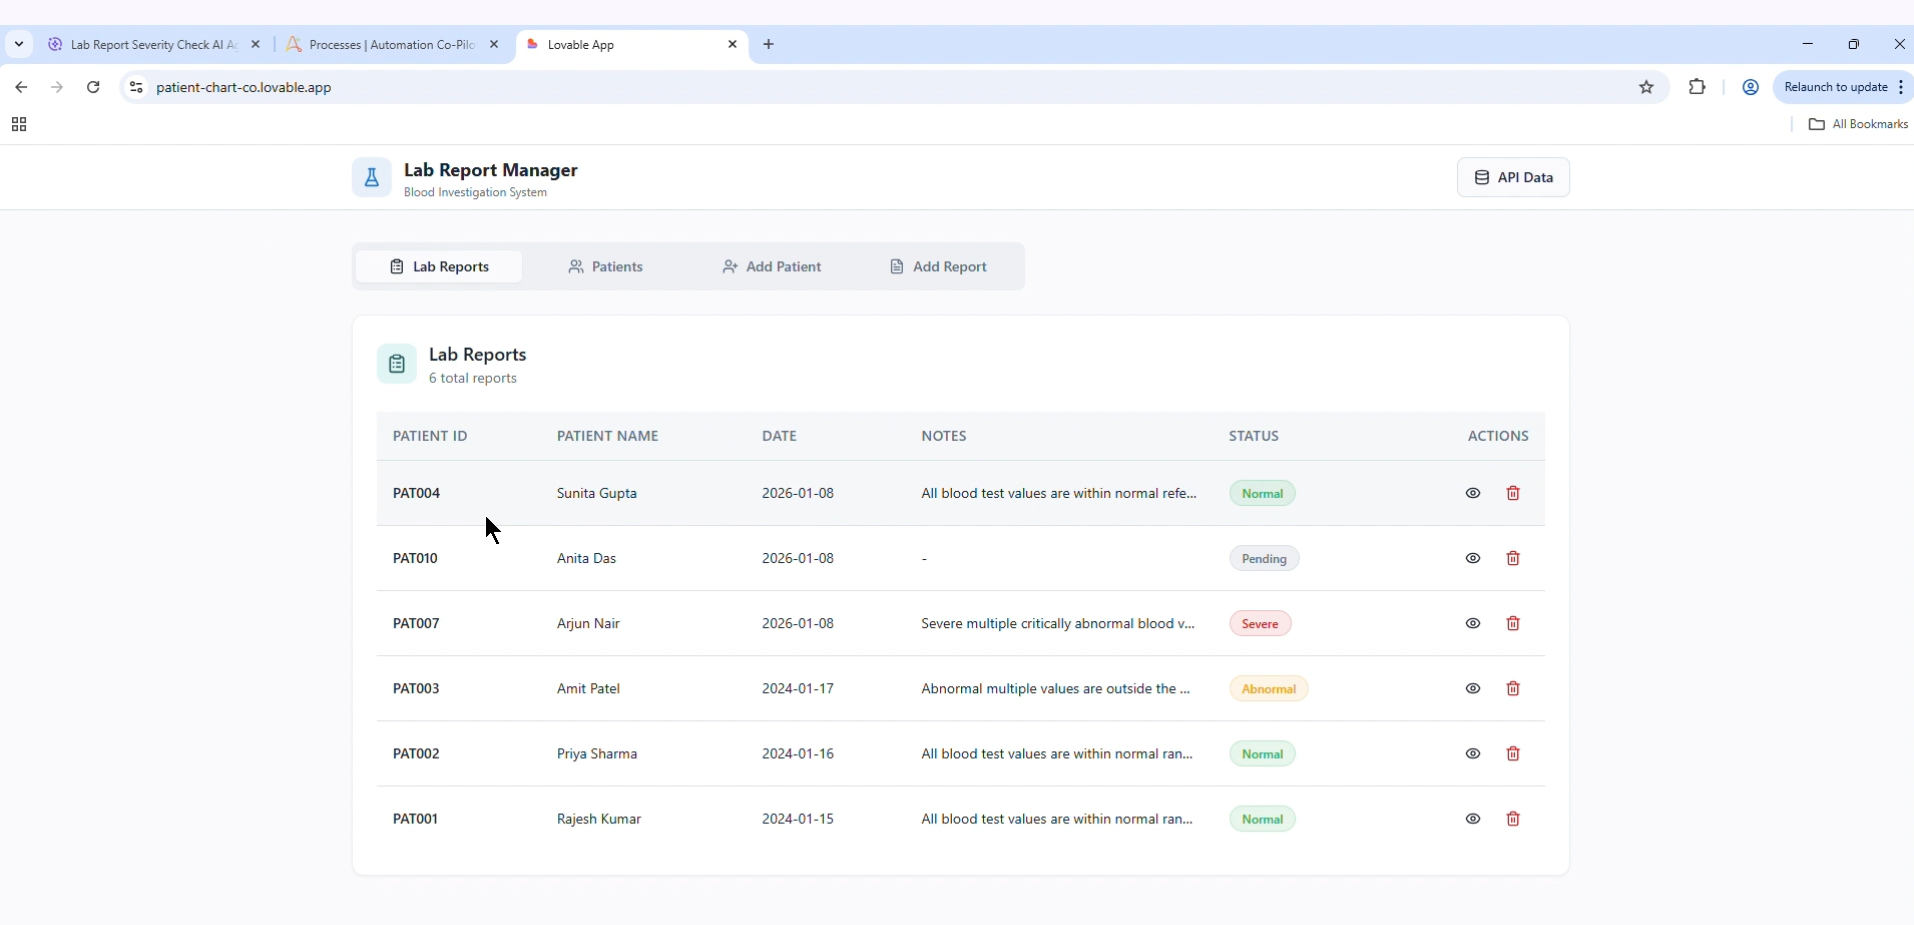Click the API Data button
This screenshot has height=925, width=1914.
(x=1513, y=178)
